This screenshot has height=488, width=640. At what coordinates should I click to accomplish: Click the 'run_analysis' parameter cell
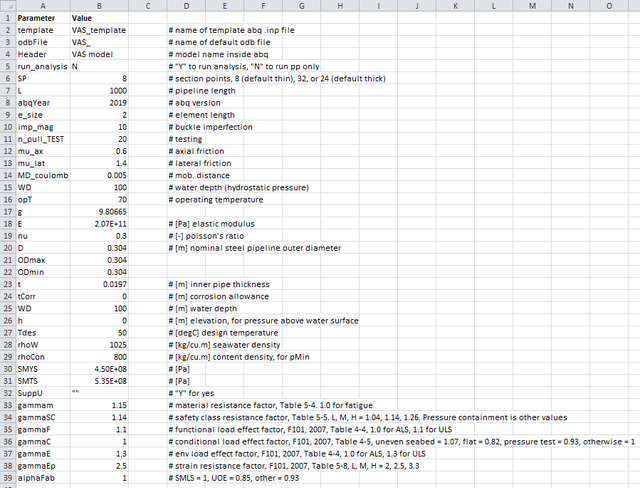coord(43,67)
